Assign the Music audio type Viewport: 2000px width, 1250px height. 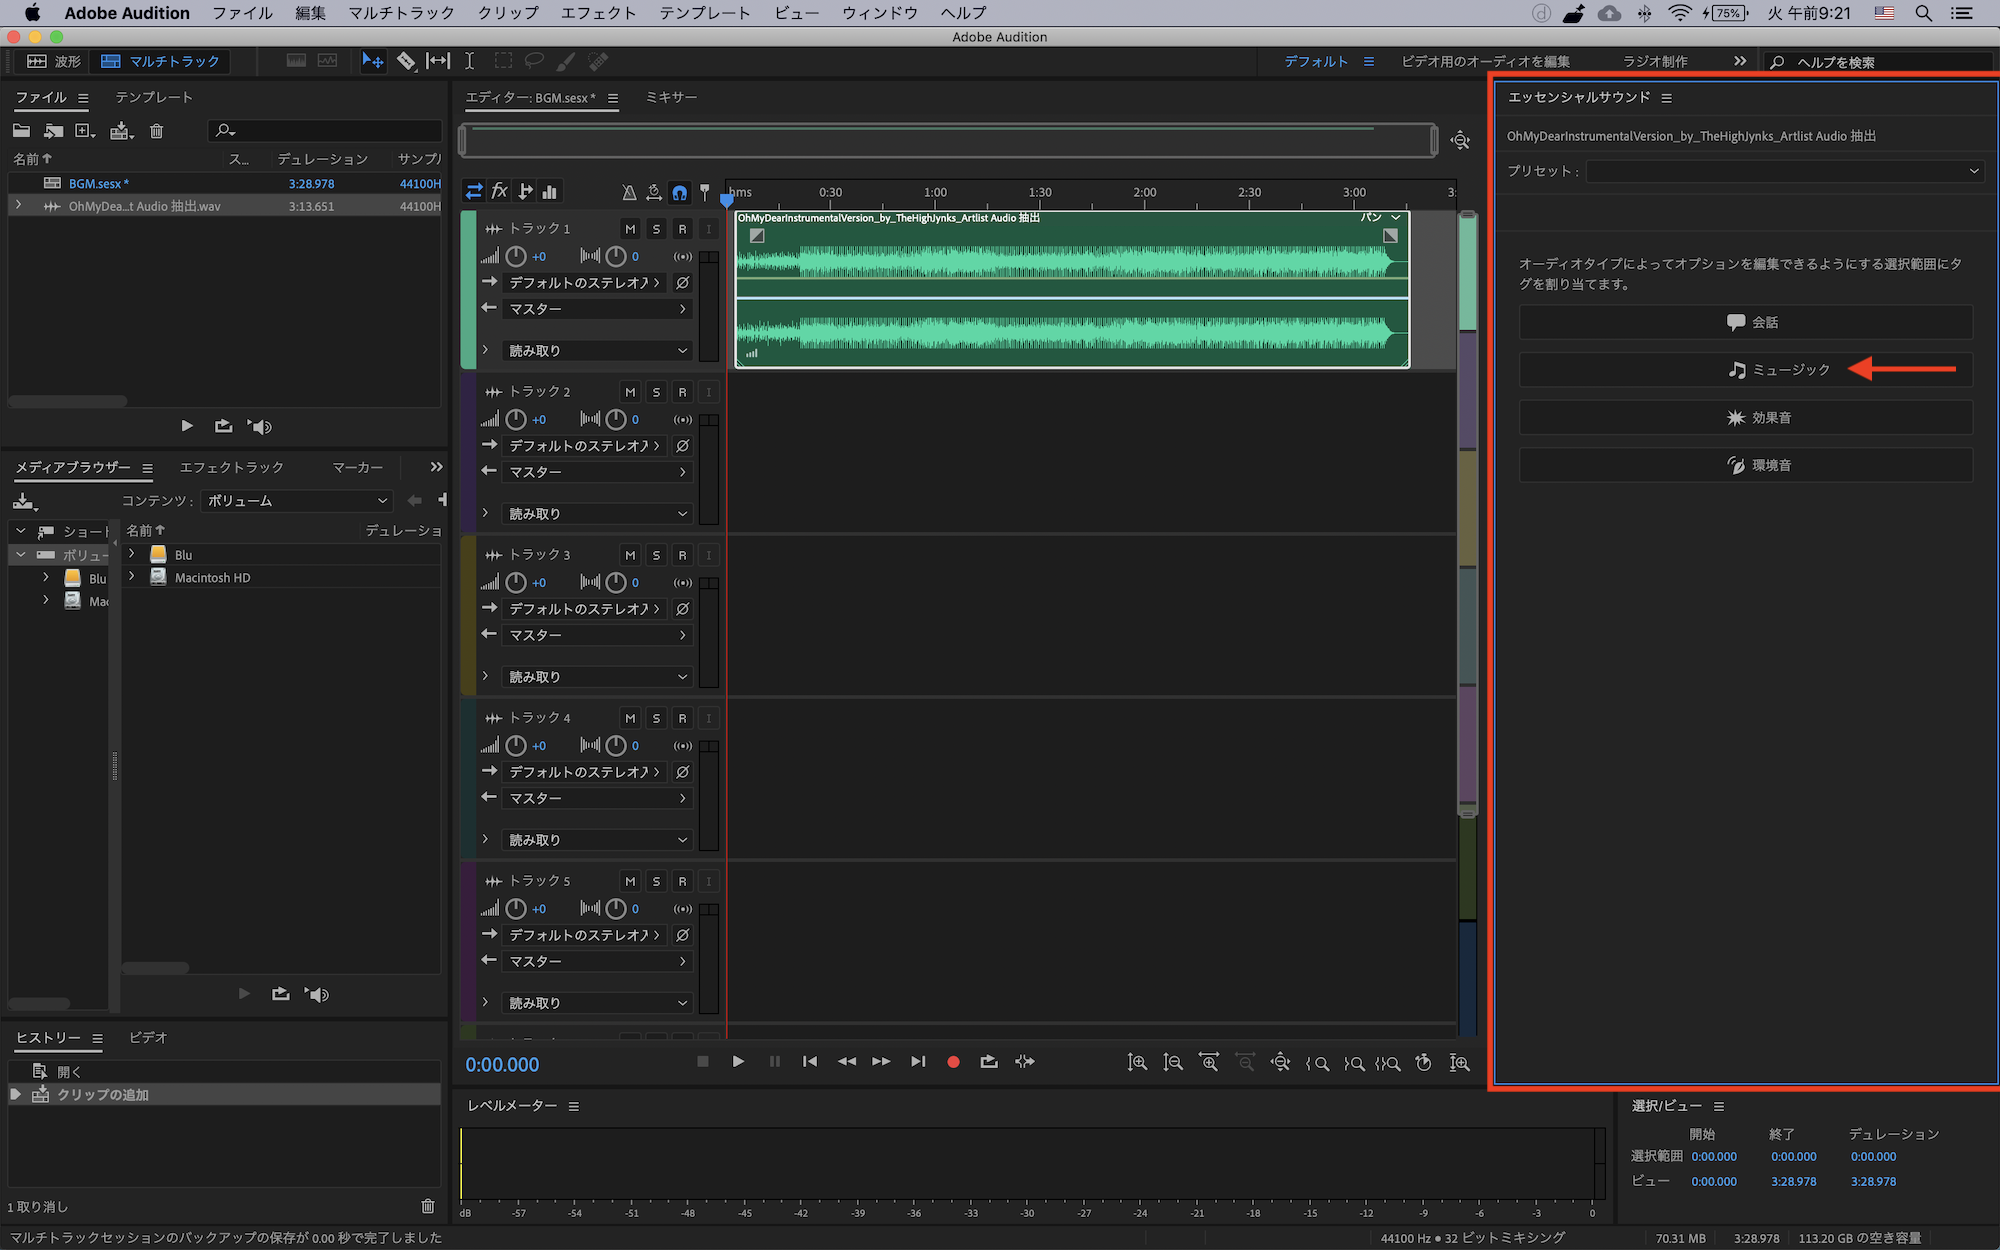[1745, 370]
